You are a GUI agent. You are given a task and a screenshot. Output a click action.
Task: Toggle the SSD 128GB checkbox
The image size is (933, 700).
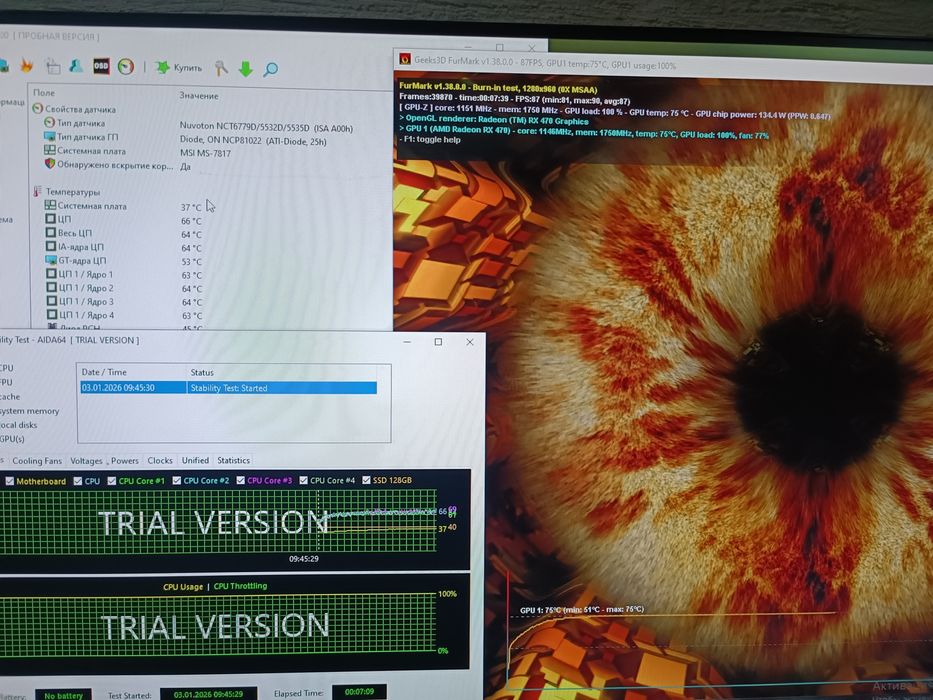tap(367, 480)
